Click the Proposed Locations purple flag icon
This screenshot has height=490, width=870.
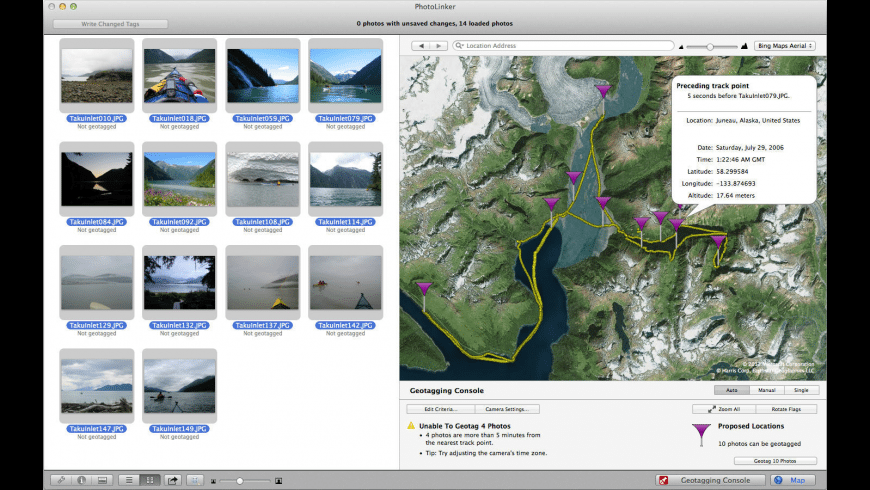(x=701, y=435)
